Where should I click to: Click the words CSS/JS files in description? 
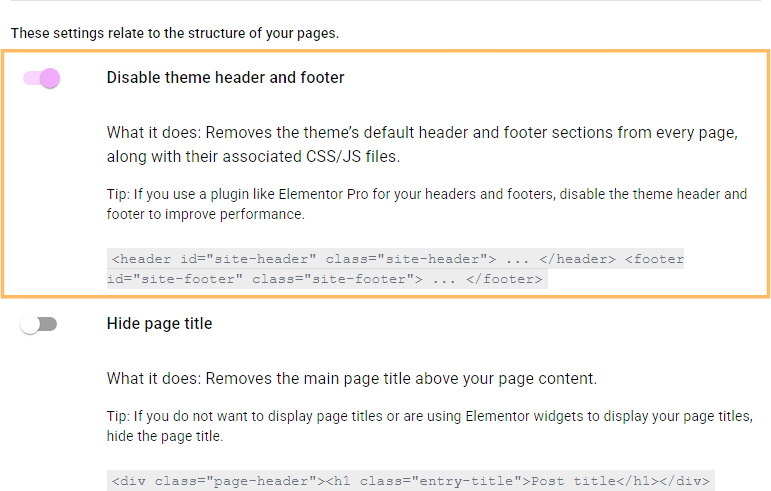[353, 156]
